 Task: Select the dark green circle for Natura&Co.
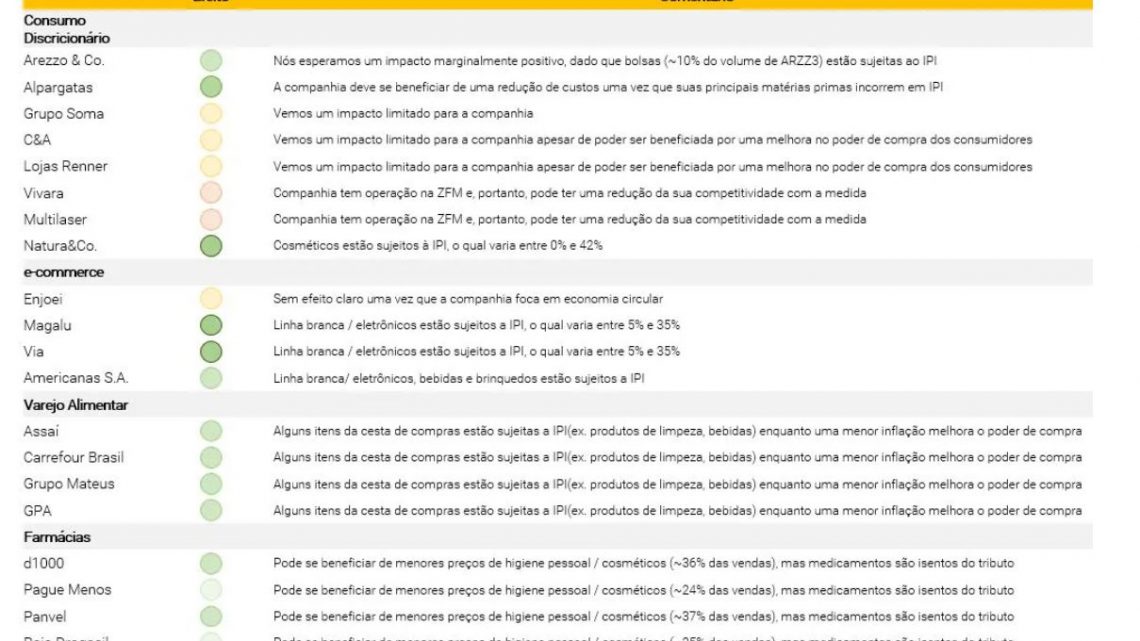coord(211,246)
